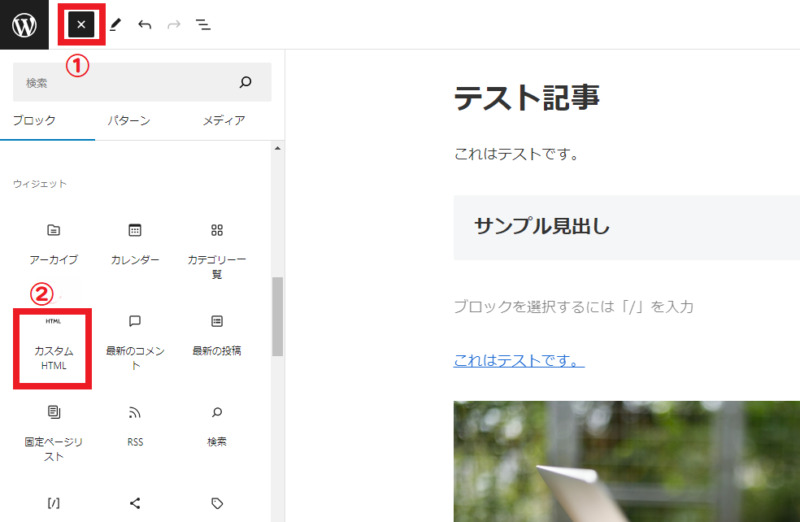This screenshot has height=522, width=800.
Task: Insert the カレンダー block
Action: (x=135, y=243)
